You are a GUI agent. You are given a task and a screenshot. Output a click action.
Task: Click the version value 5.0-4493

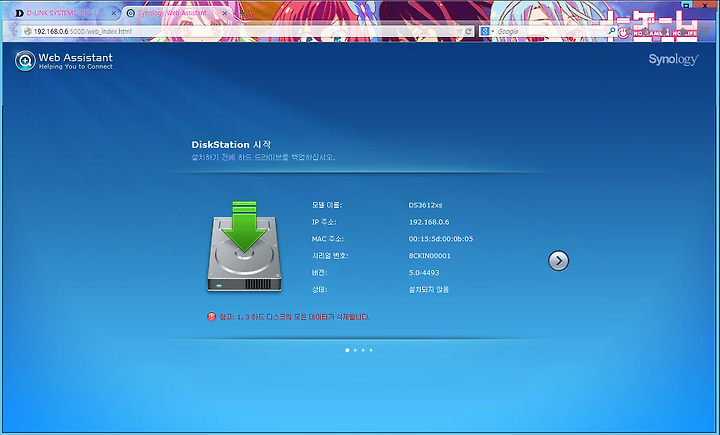(x=424, y=272)
